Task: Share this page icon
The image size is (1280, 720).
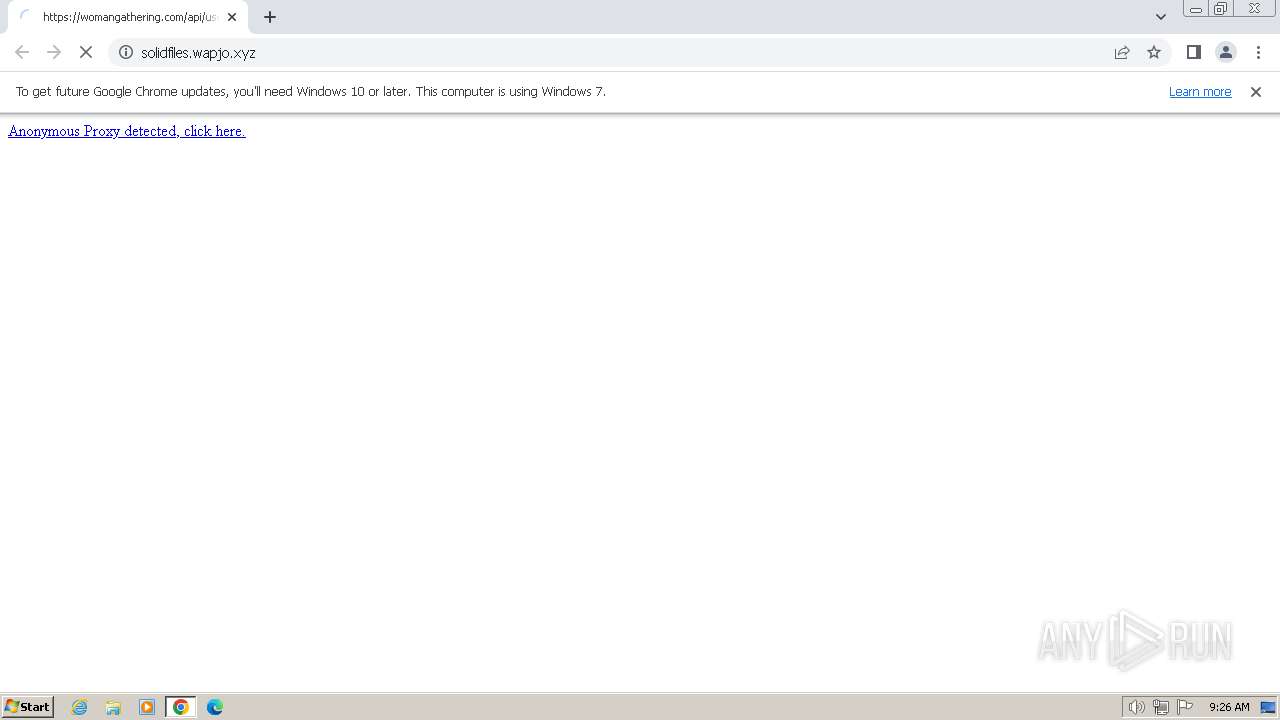Action: point(1122,52)
